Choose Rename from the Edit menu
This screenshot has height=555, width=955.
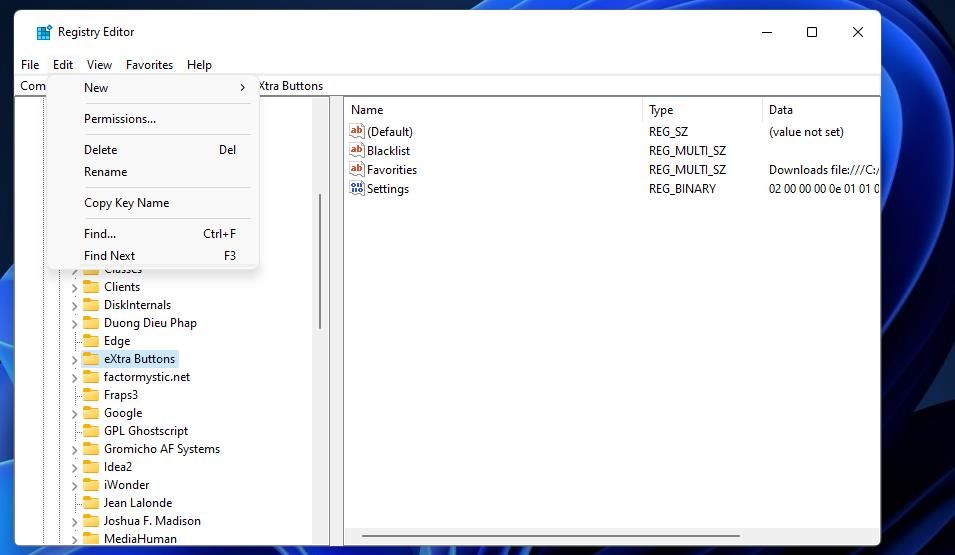click(x=153, y=172)
